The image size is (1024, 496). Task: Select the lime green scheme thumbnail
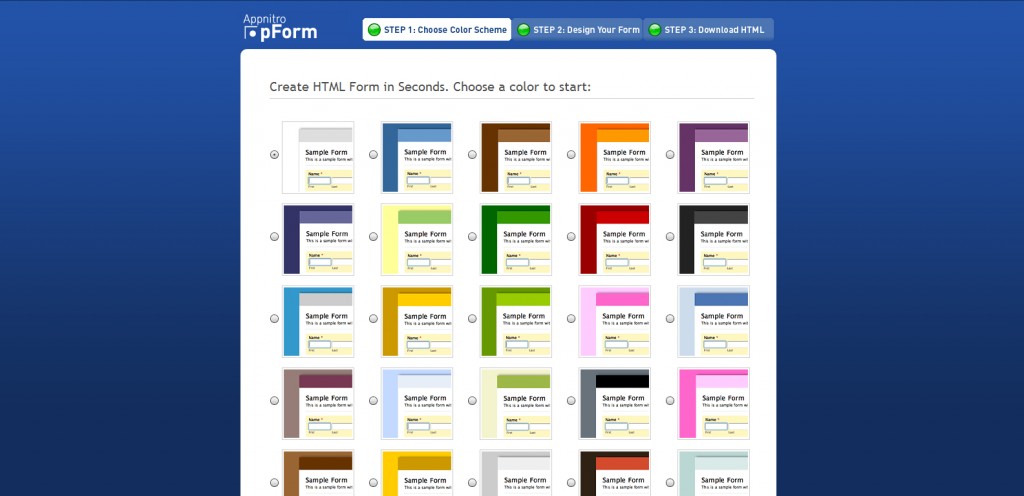pyautogui.click(x=515, y=321)
